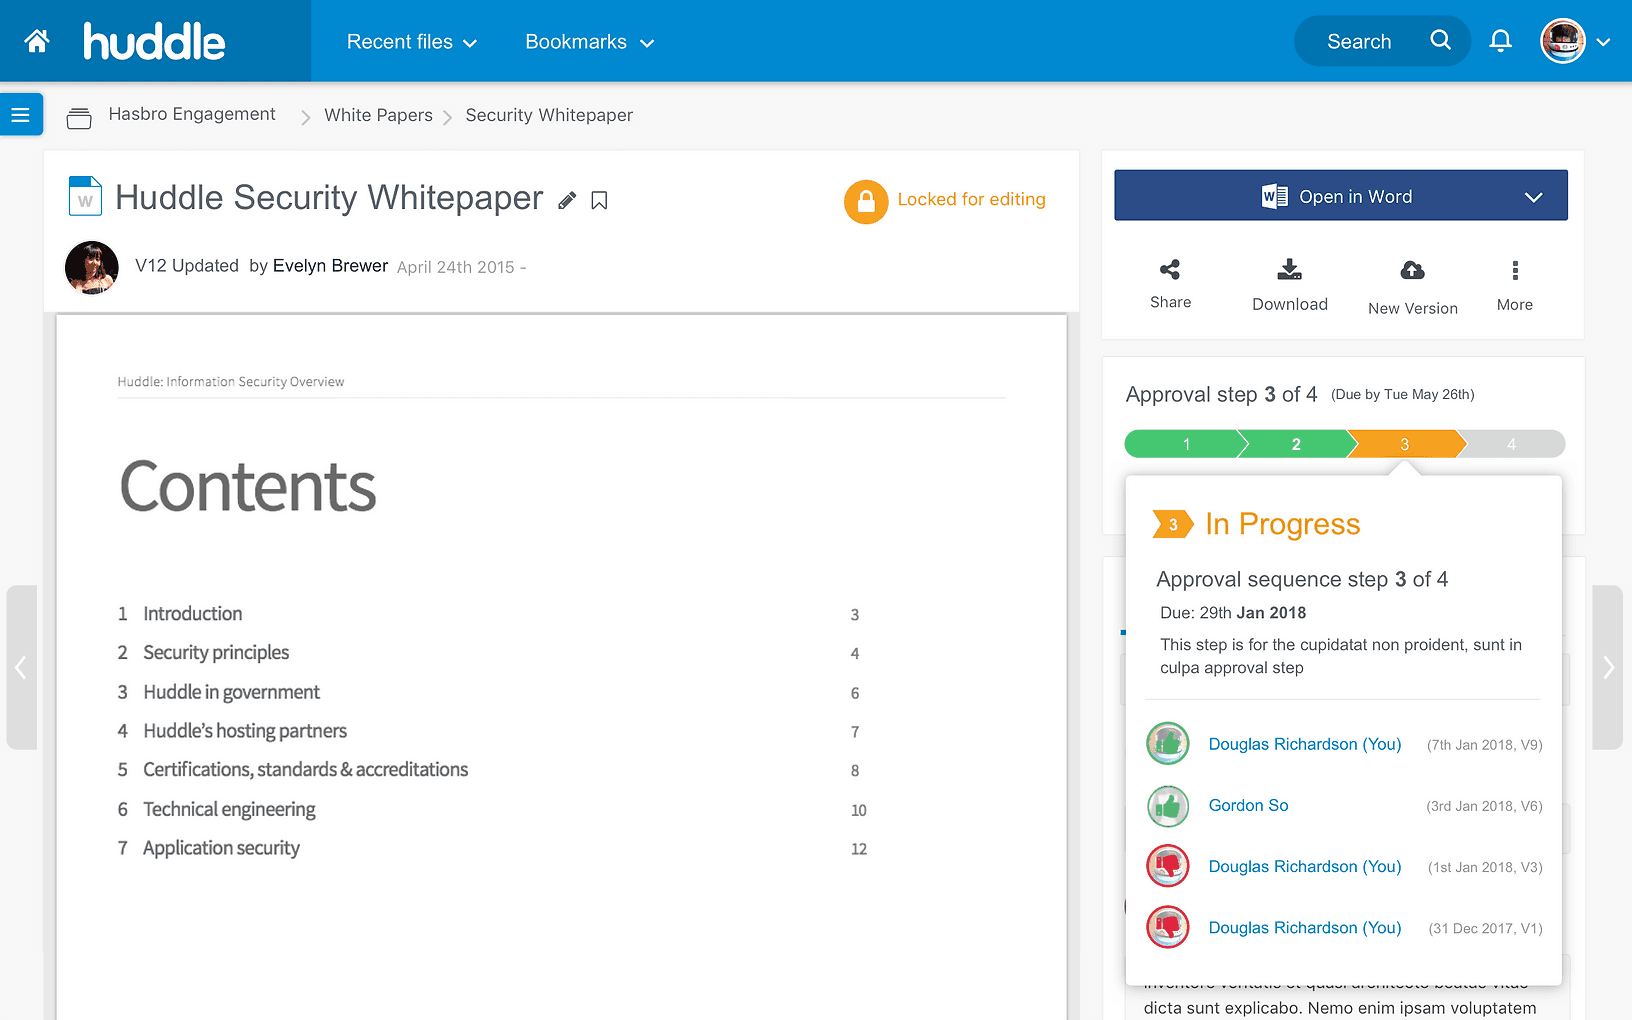Click Technical engineering contents entry
This screenshot has width=1632, height=1020.
[229, 809]
